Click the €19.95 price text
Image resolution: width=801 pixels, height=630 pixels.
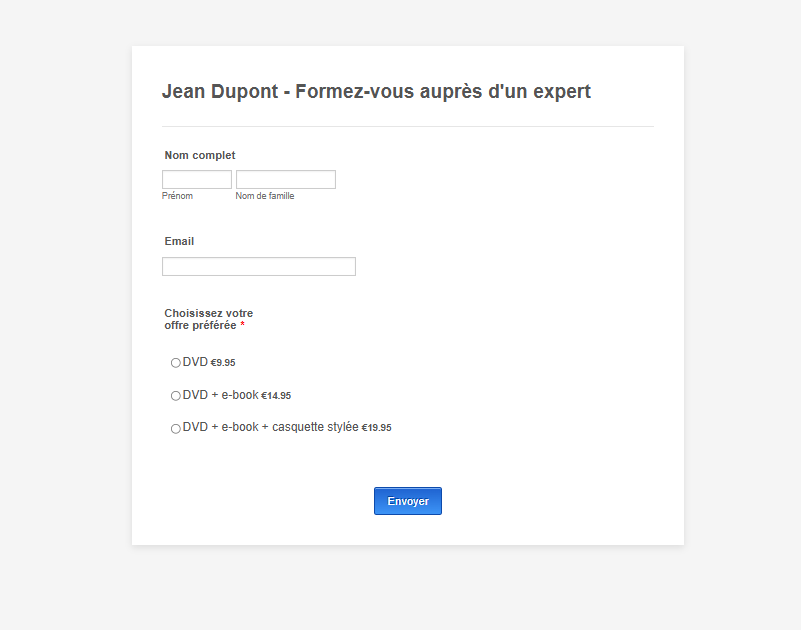coord(377,427)
